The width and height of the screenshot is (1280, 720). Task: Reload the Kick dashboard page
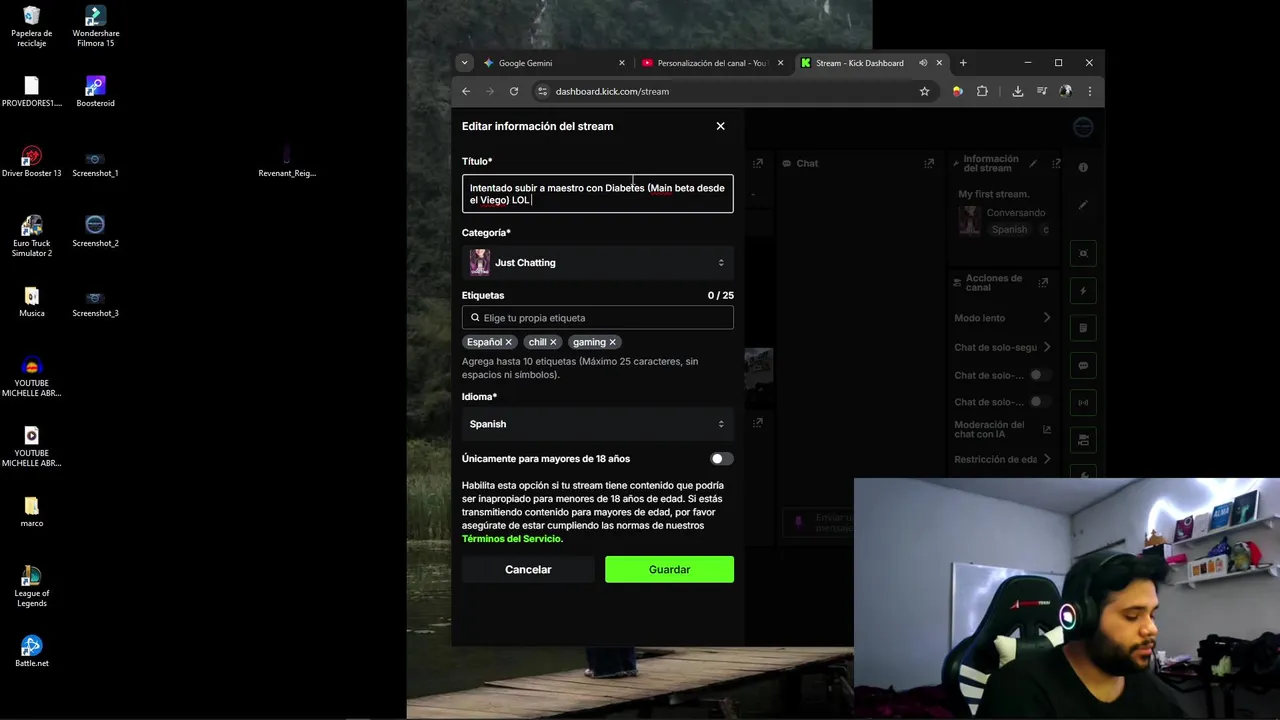(x=514, y=91)
